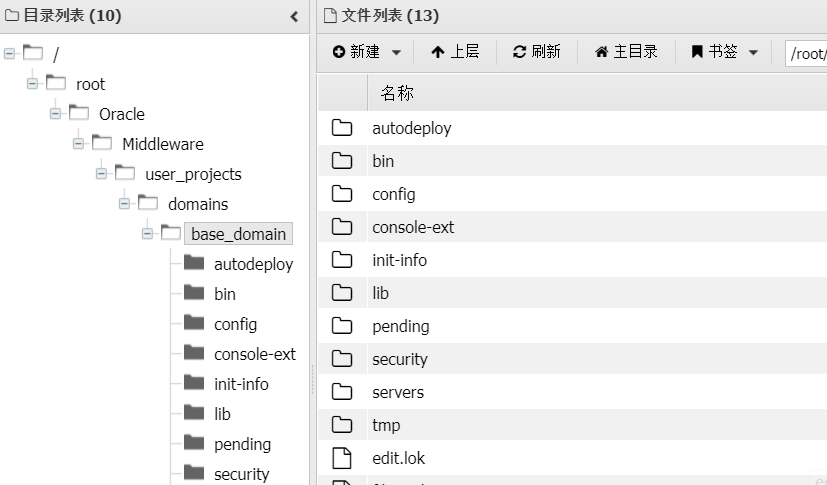Open console-ext folder icon in tree

pyautogui.click(x=194, y=353)
